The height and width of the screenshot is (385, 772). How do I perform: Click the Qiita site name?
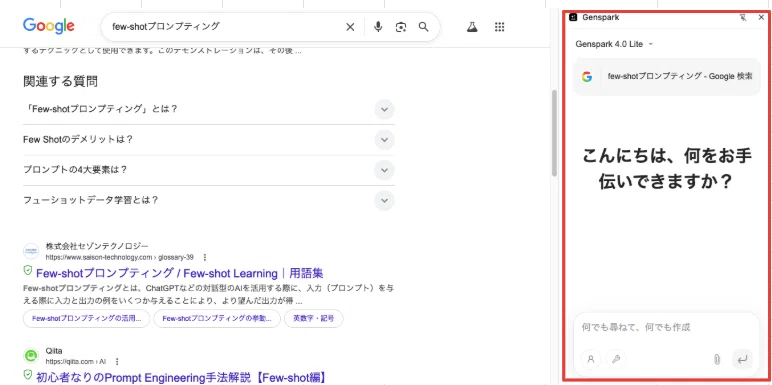tap(54, 351)
